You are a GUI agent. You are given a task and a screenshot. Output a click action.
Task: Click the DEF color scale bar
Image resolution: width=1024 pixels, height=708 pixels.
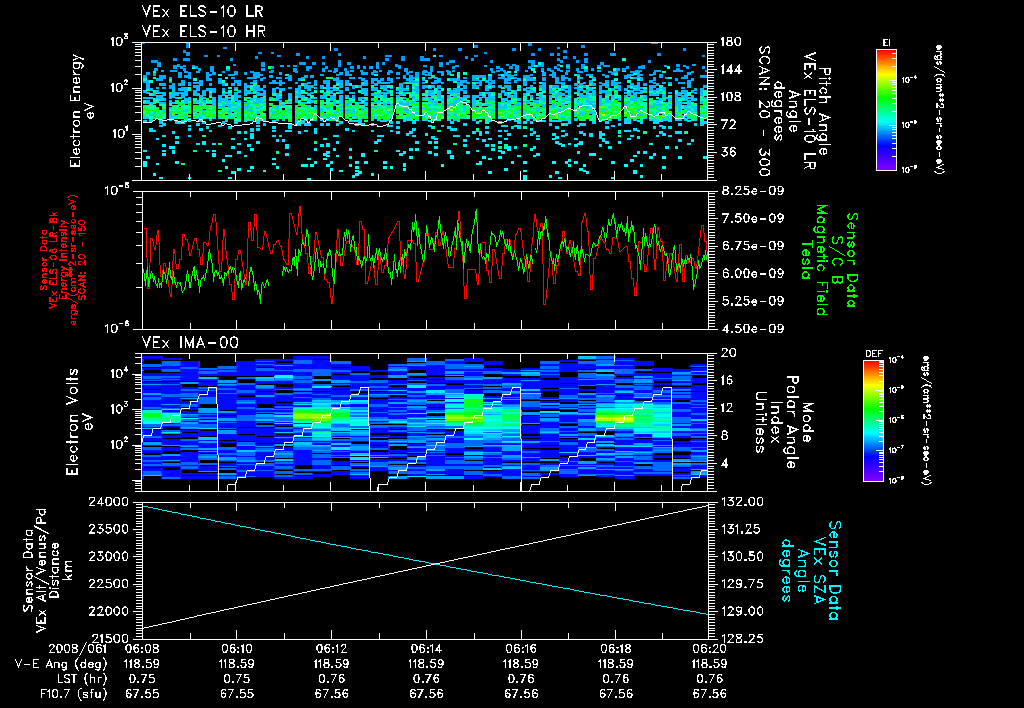[874, 421]
